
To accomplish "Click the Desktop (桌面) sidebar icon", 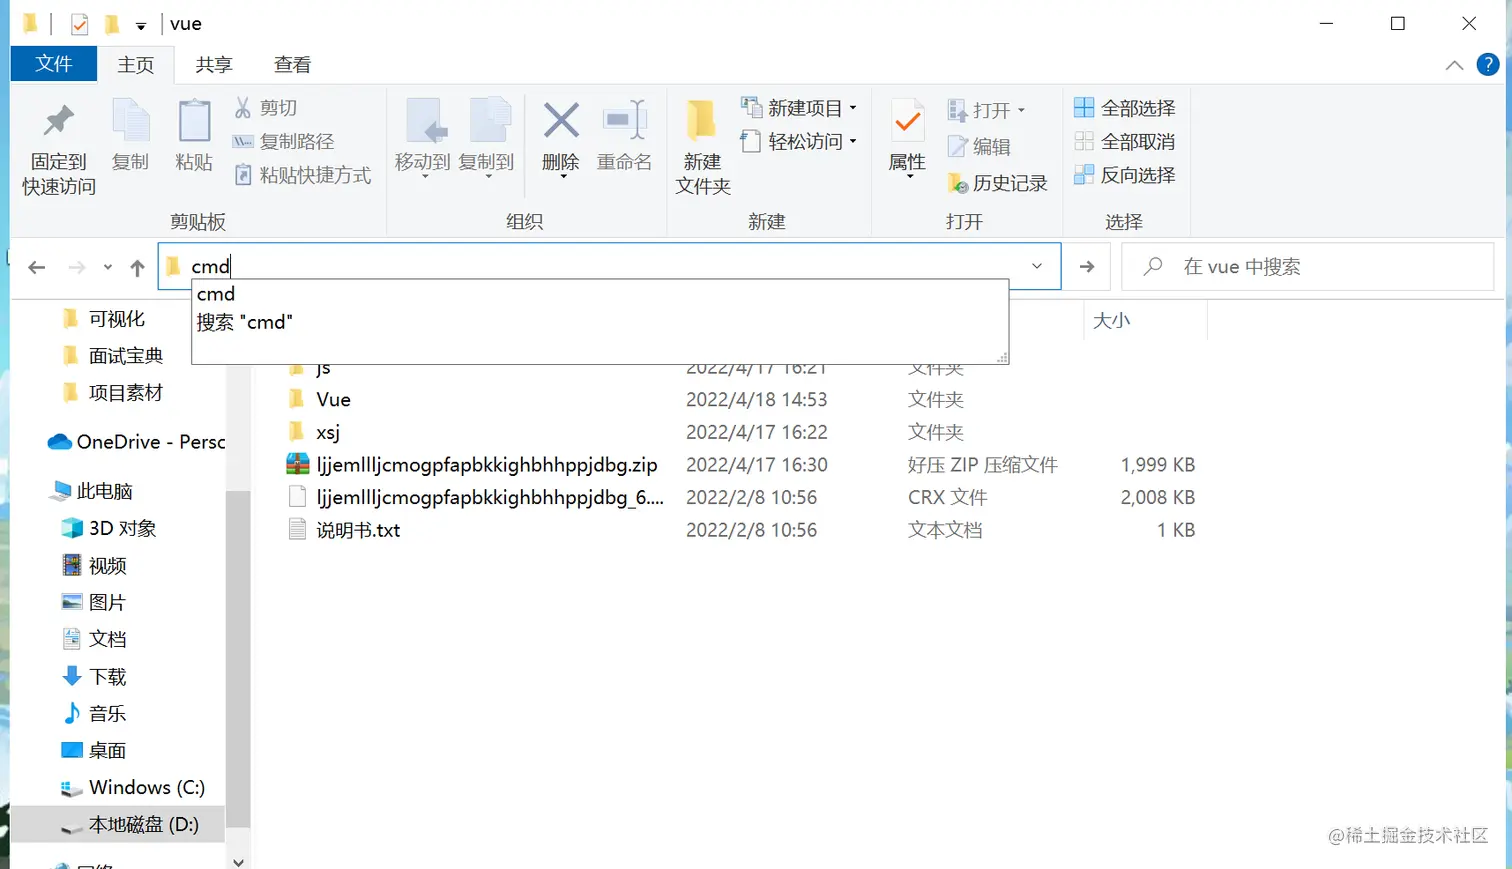I will click(x=72, y=750).
